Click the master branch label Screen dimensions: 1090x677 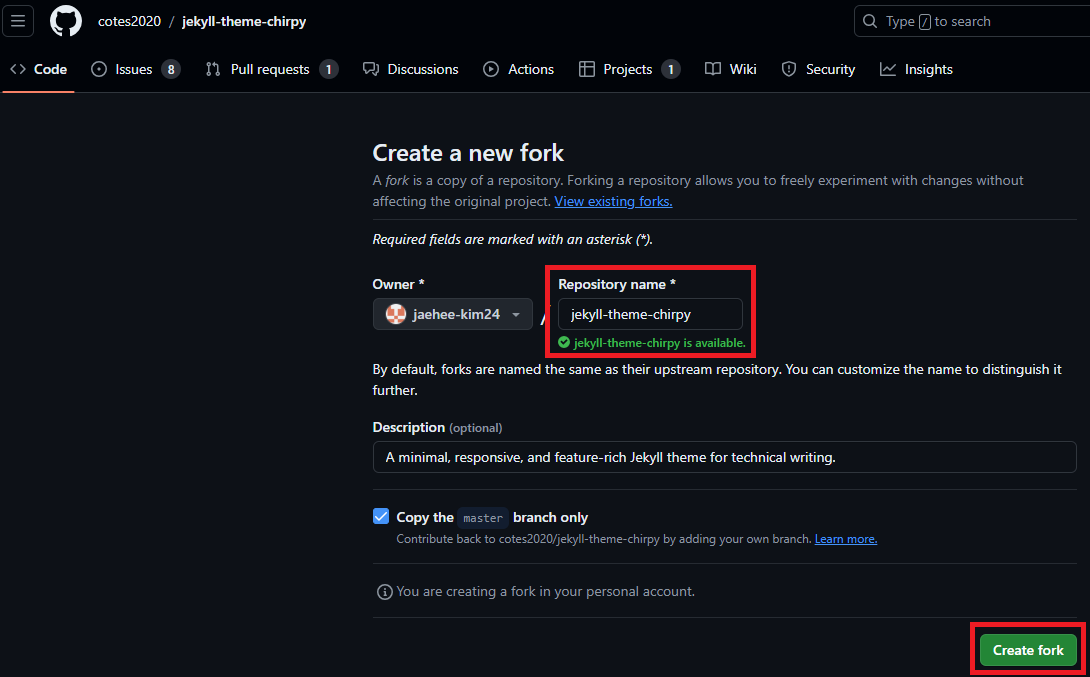pos(483,518)
